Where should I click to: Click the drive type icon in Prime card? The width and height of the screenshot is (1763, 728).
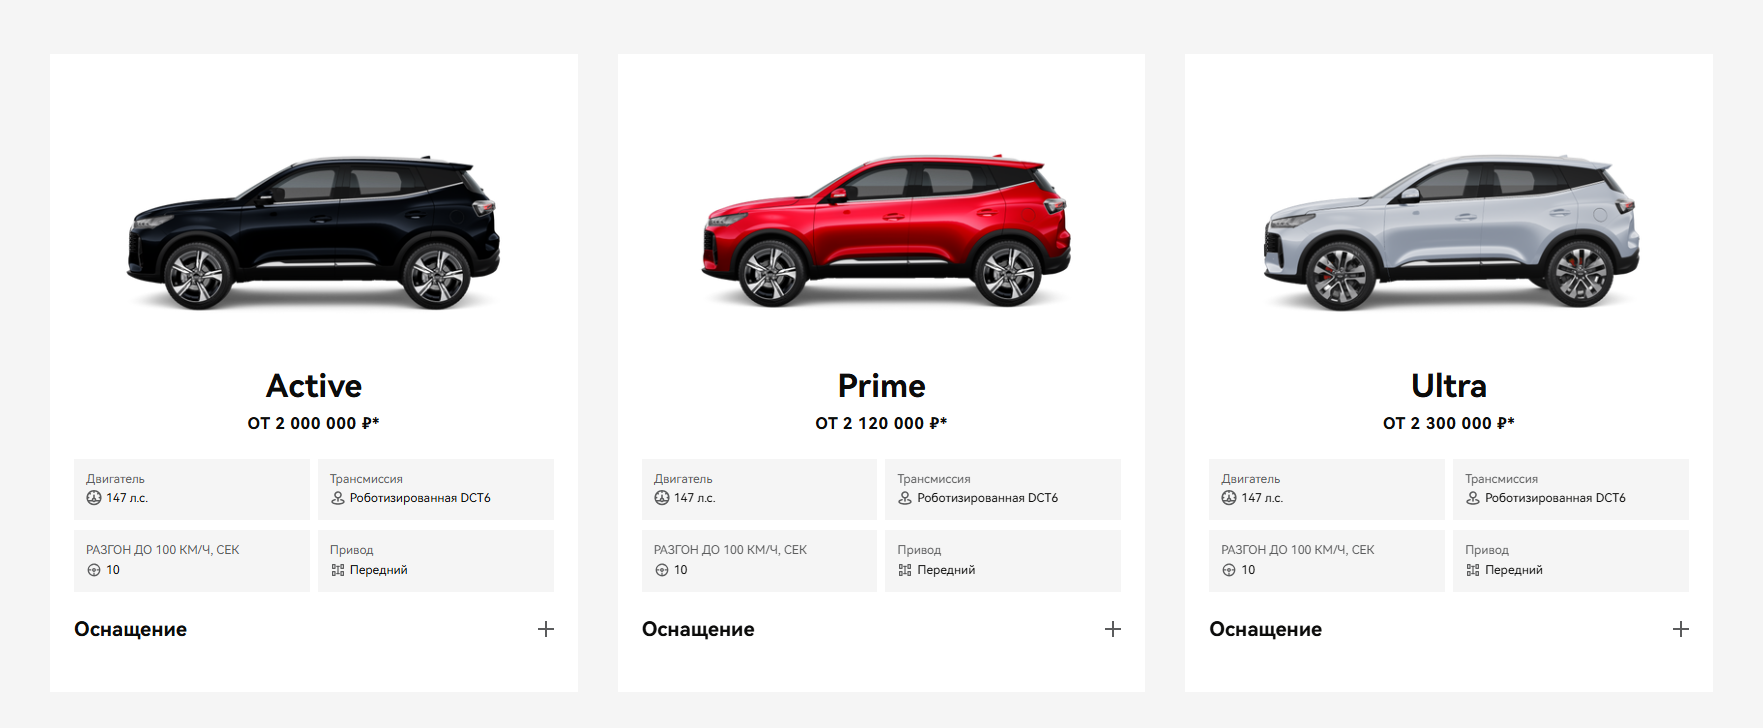coord(905,570)
